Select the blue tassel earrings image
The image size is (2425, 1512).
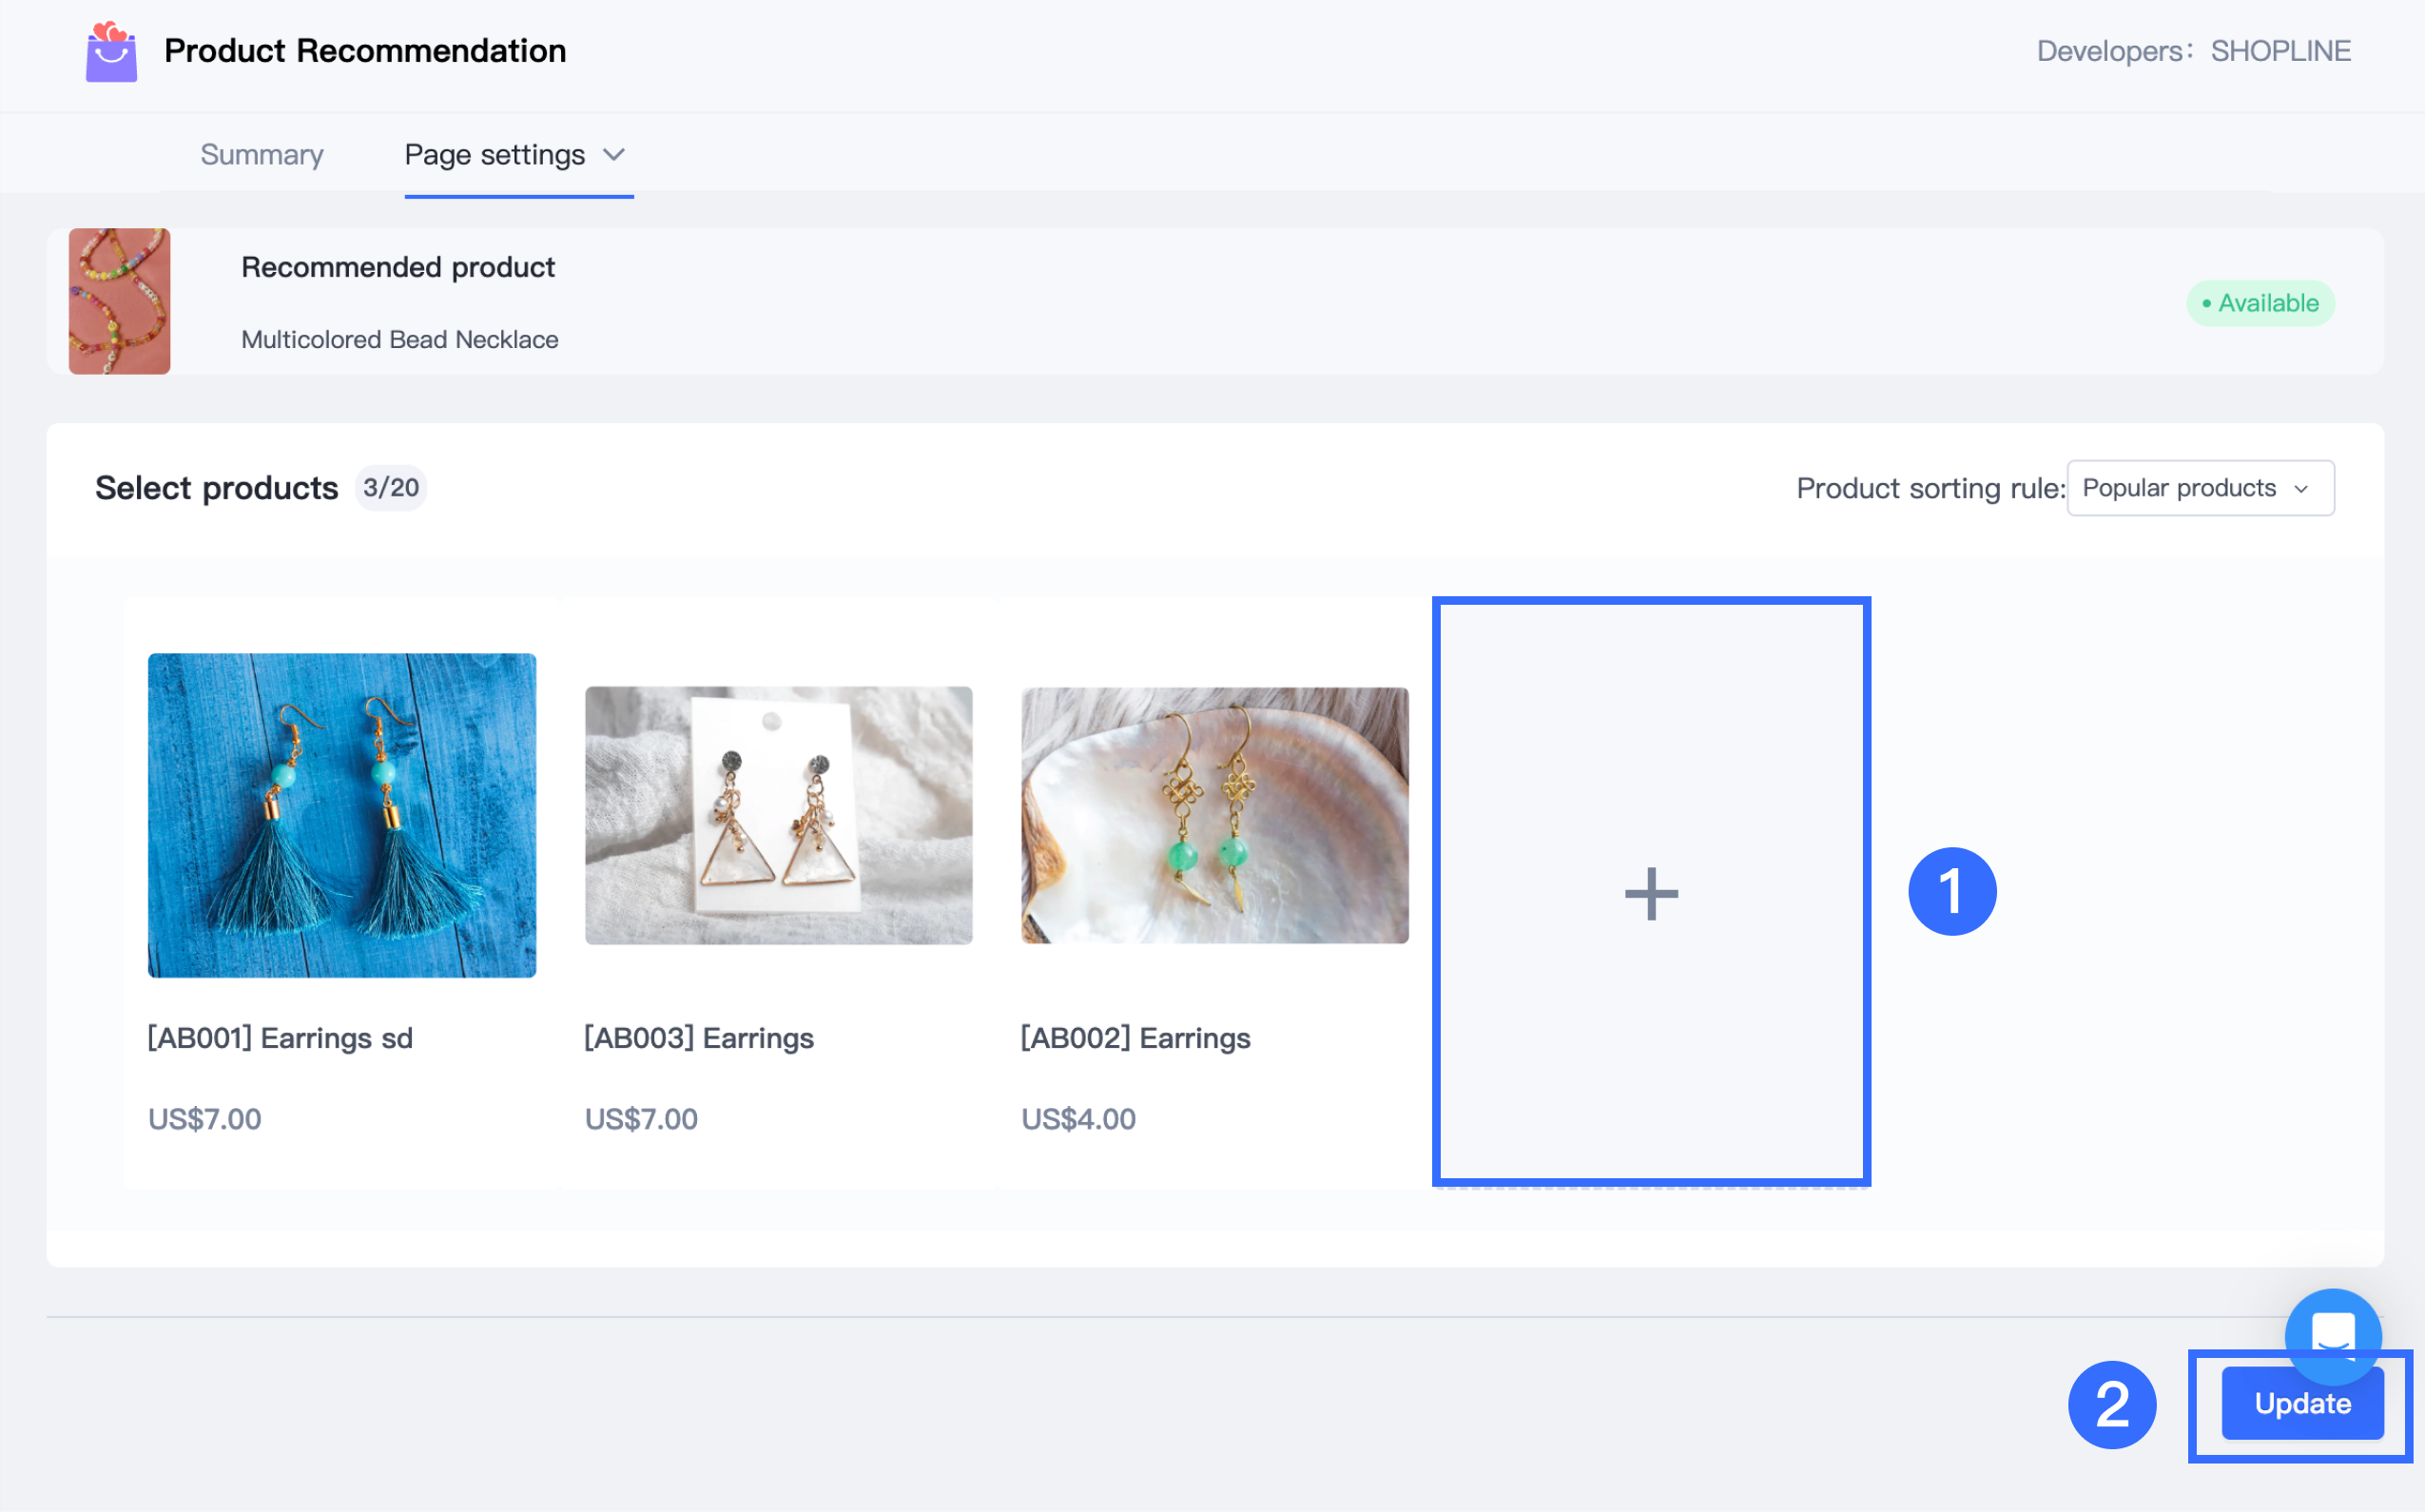pos(341,815)
